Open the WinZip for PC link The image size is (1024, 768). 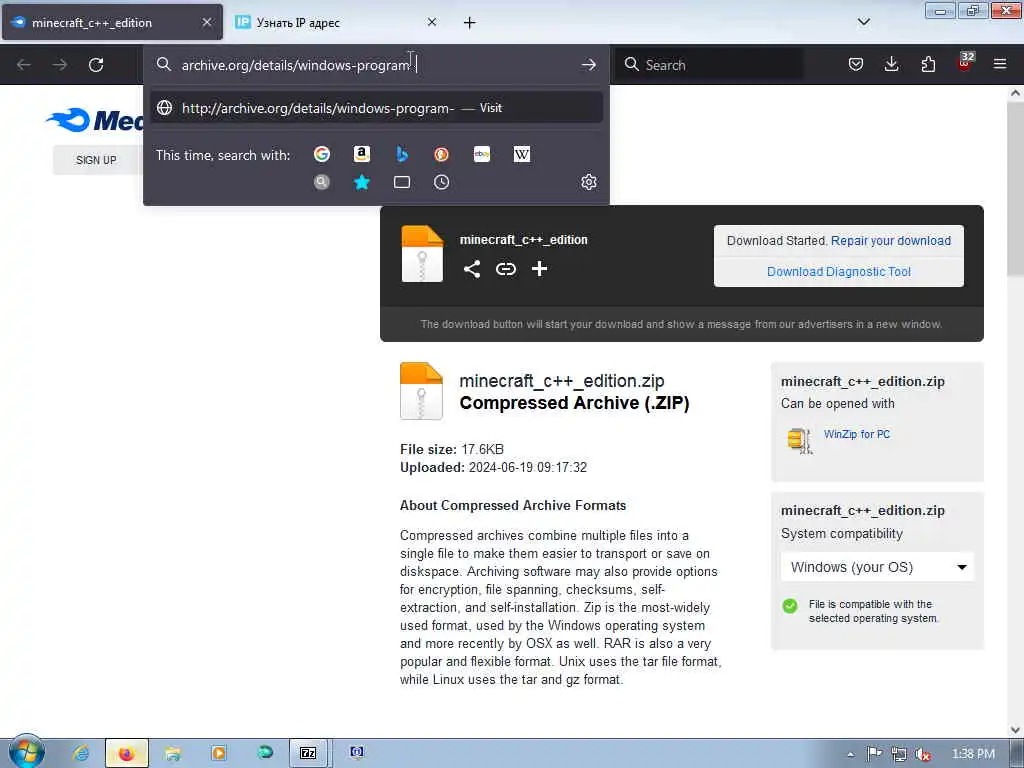pyautogui.click(x=857, y=434)
